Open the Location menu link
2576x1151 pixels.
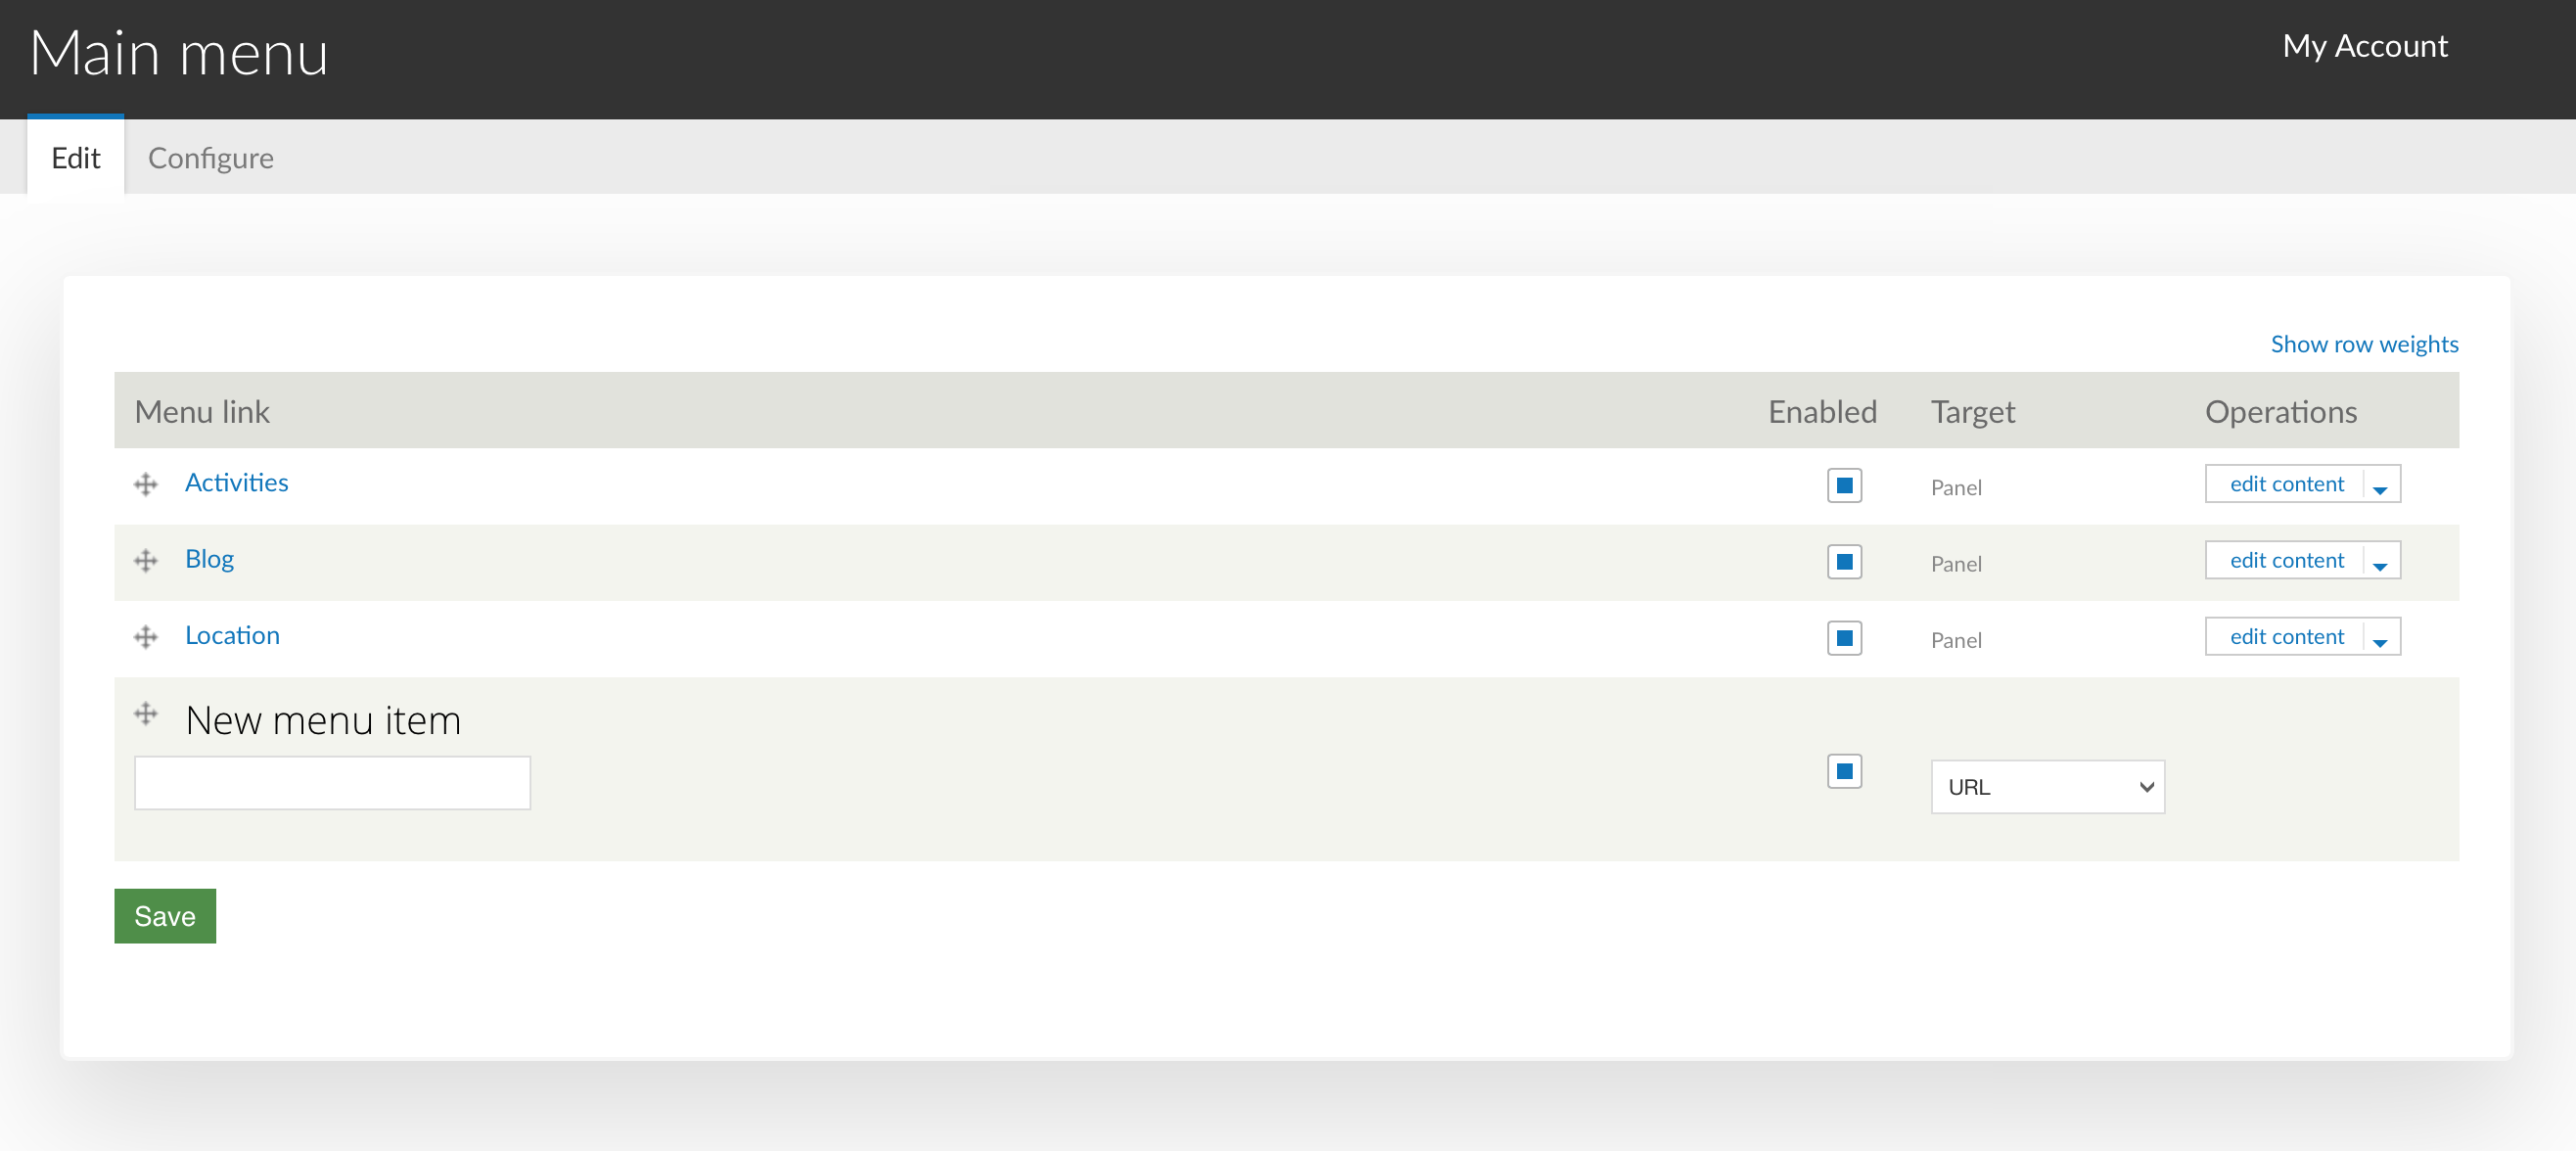(x=232, y=635)
